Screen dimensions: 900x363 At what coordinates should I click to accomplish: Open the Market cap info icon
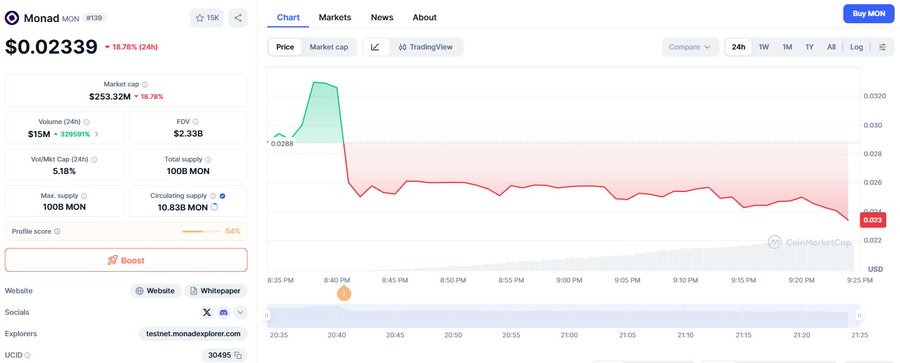pos(145,84)
